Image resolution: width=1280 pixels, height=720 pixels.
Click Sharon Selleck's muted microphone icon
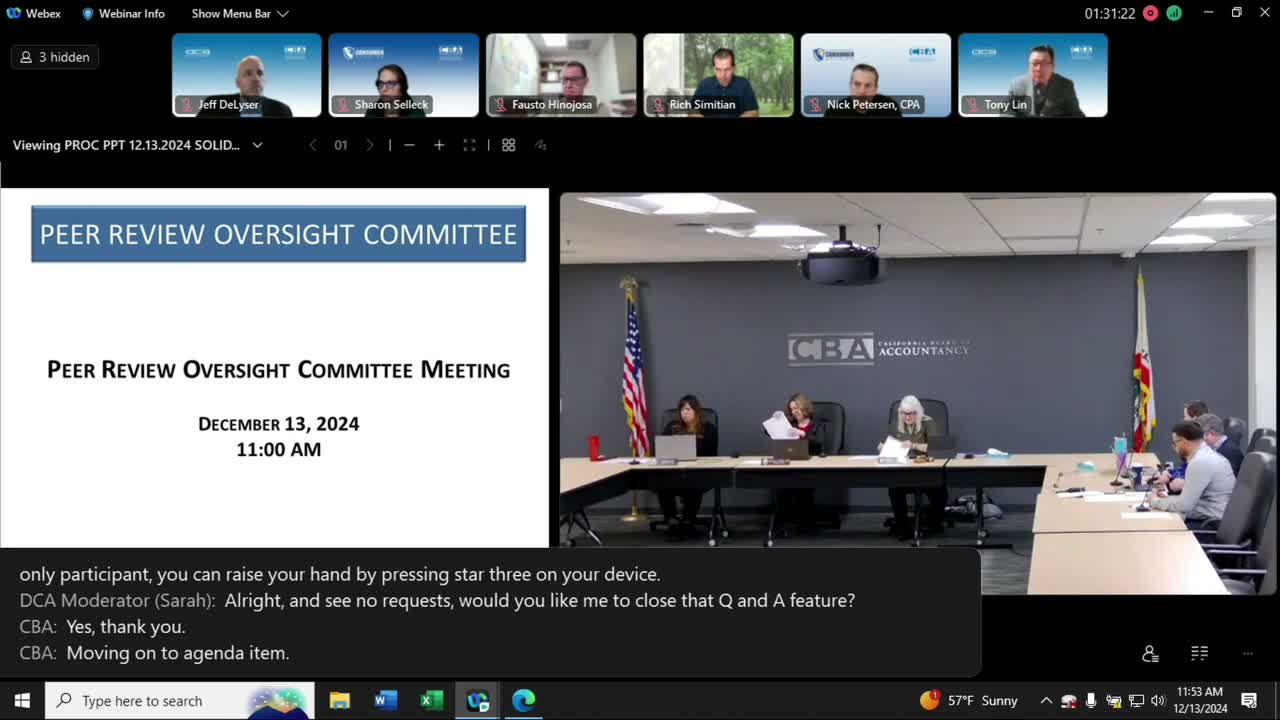pyautogui.click(x=343, y=104)
